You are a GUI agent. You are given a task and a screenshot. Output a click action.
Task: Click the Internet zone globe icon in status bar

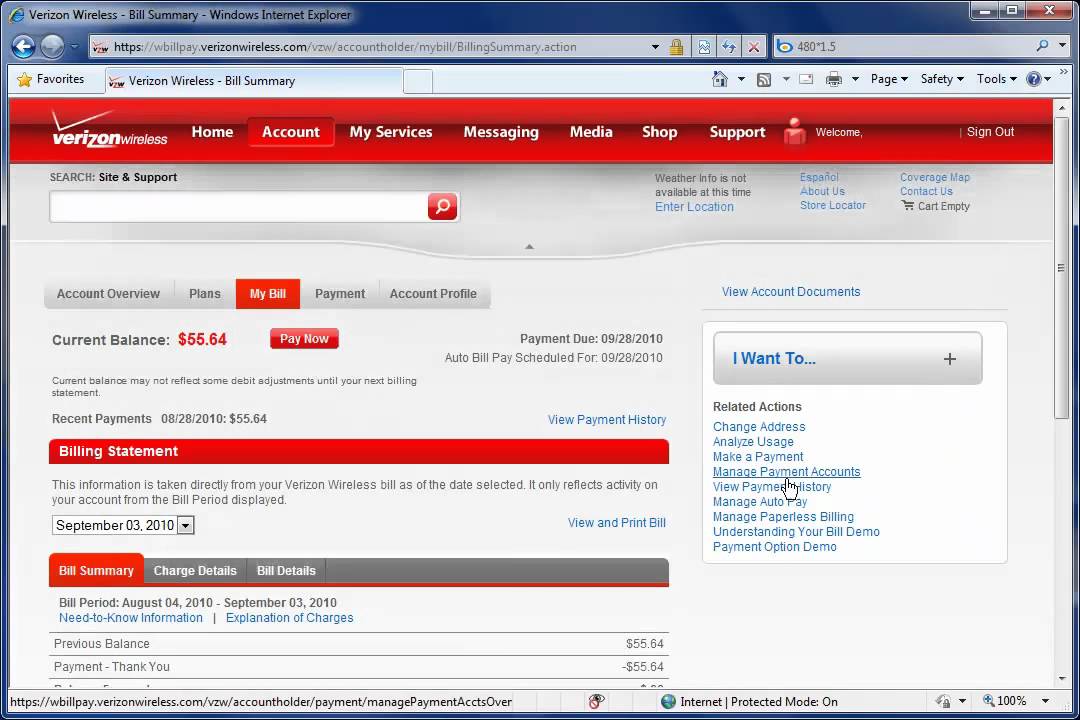668,701
